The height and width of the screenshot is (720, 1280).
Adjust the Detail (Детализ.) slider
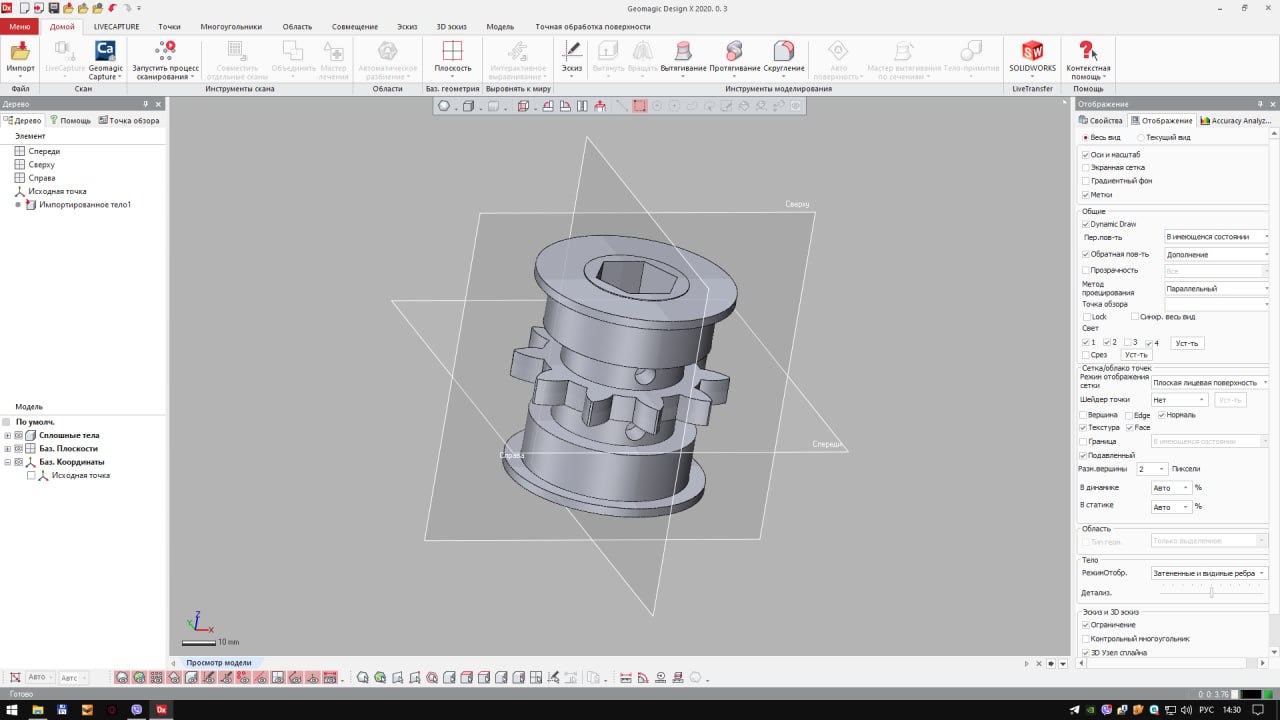click(x=1211, y=592)
